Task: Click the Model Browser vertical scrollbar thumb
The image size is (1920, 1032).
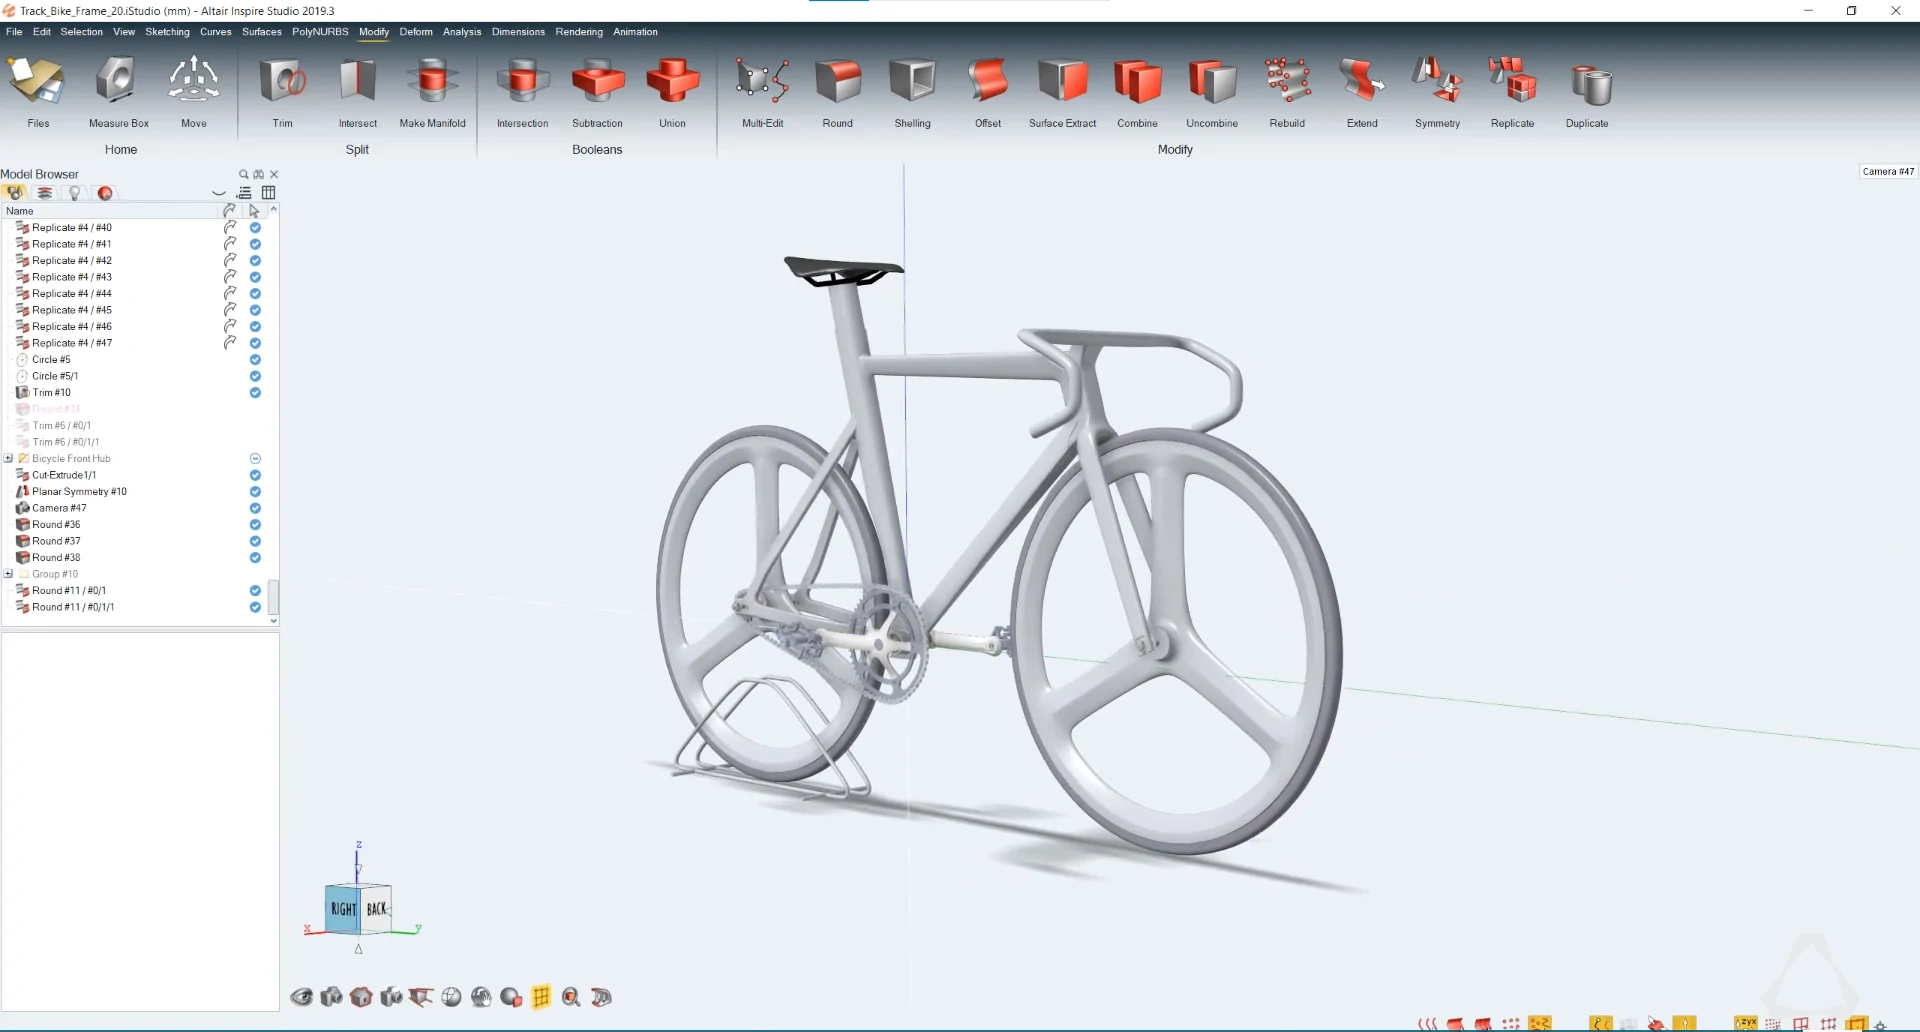Action: [x=273, y=598]
